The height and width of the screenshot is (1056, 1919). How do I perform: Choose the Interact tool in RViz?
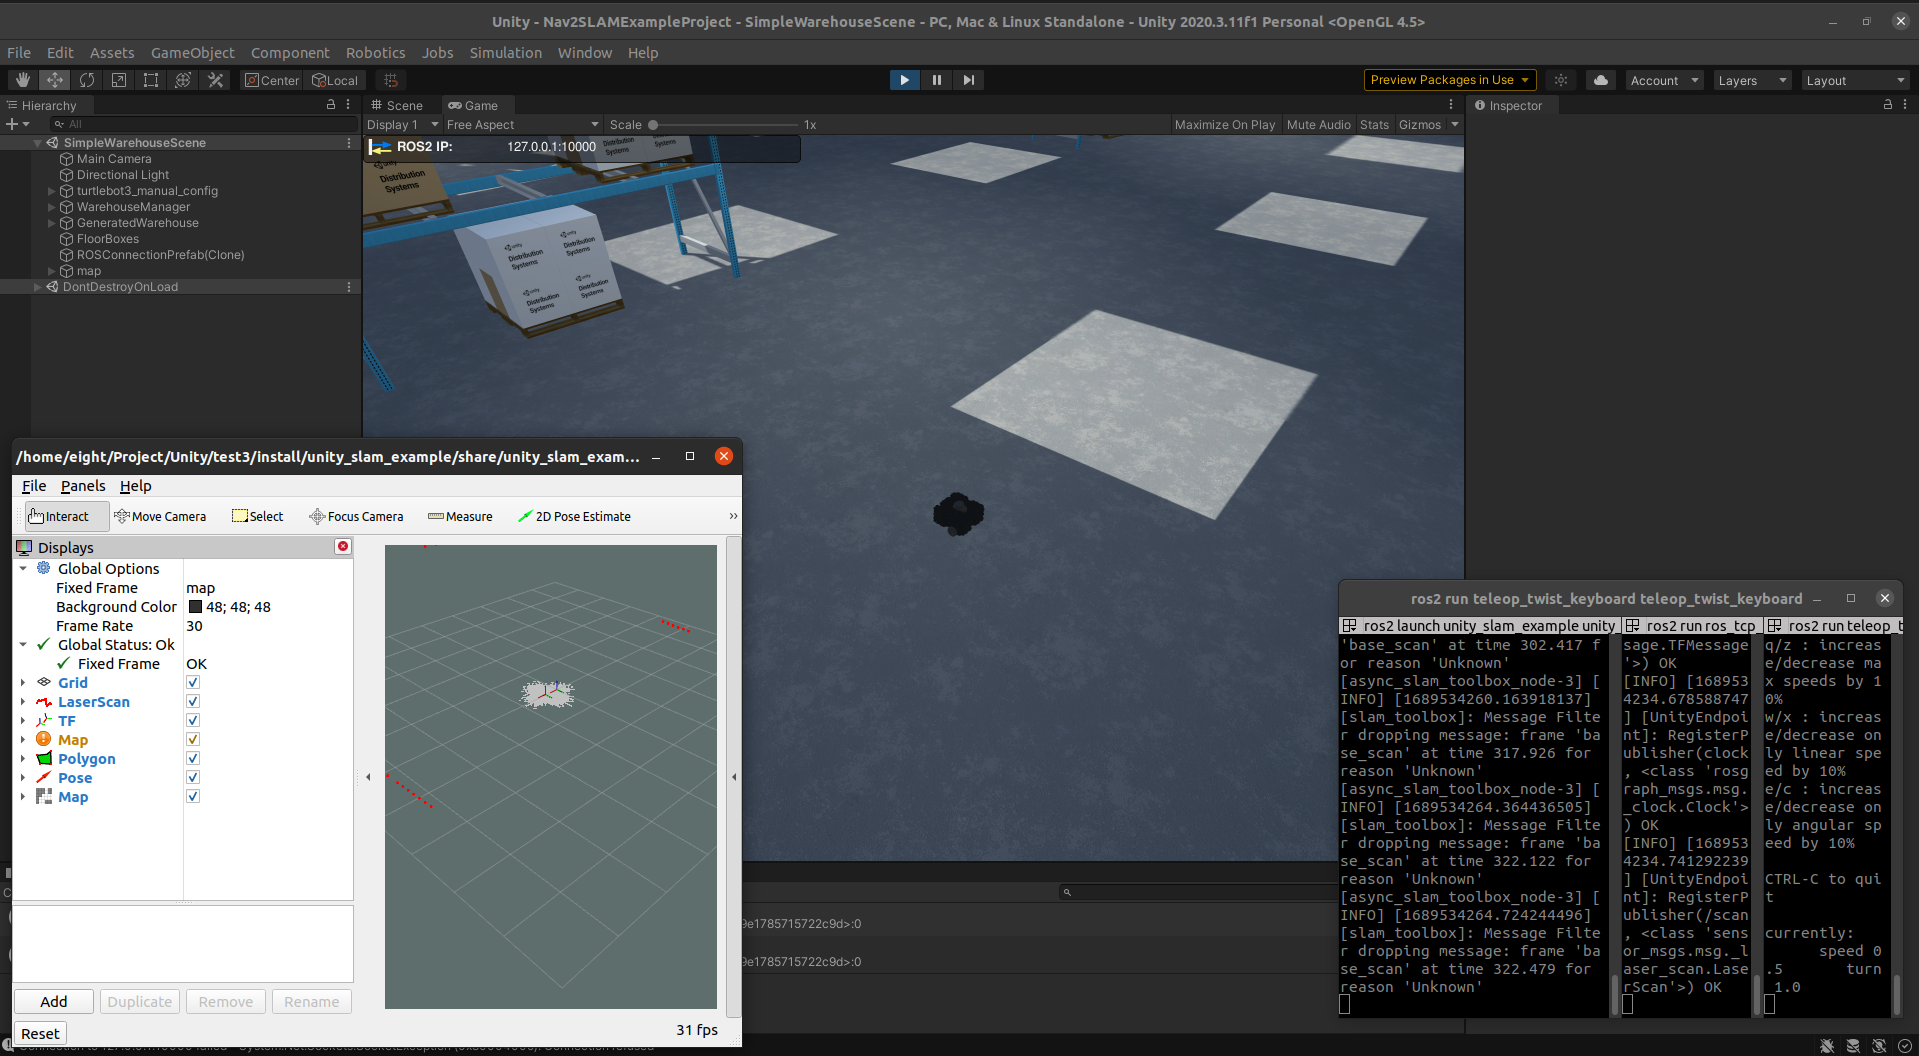pyautogui.click(x=66, y=516)
